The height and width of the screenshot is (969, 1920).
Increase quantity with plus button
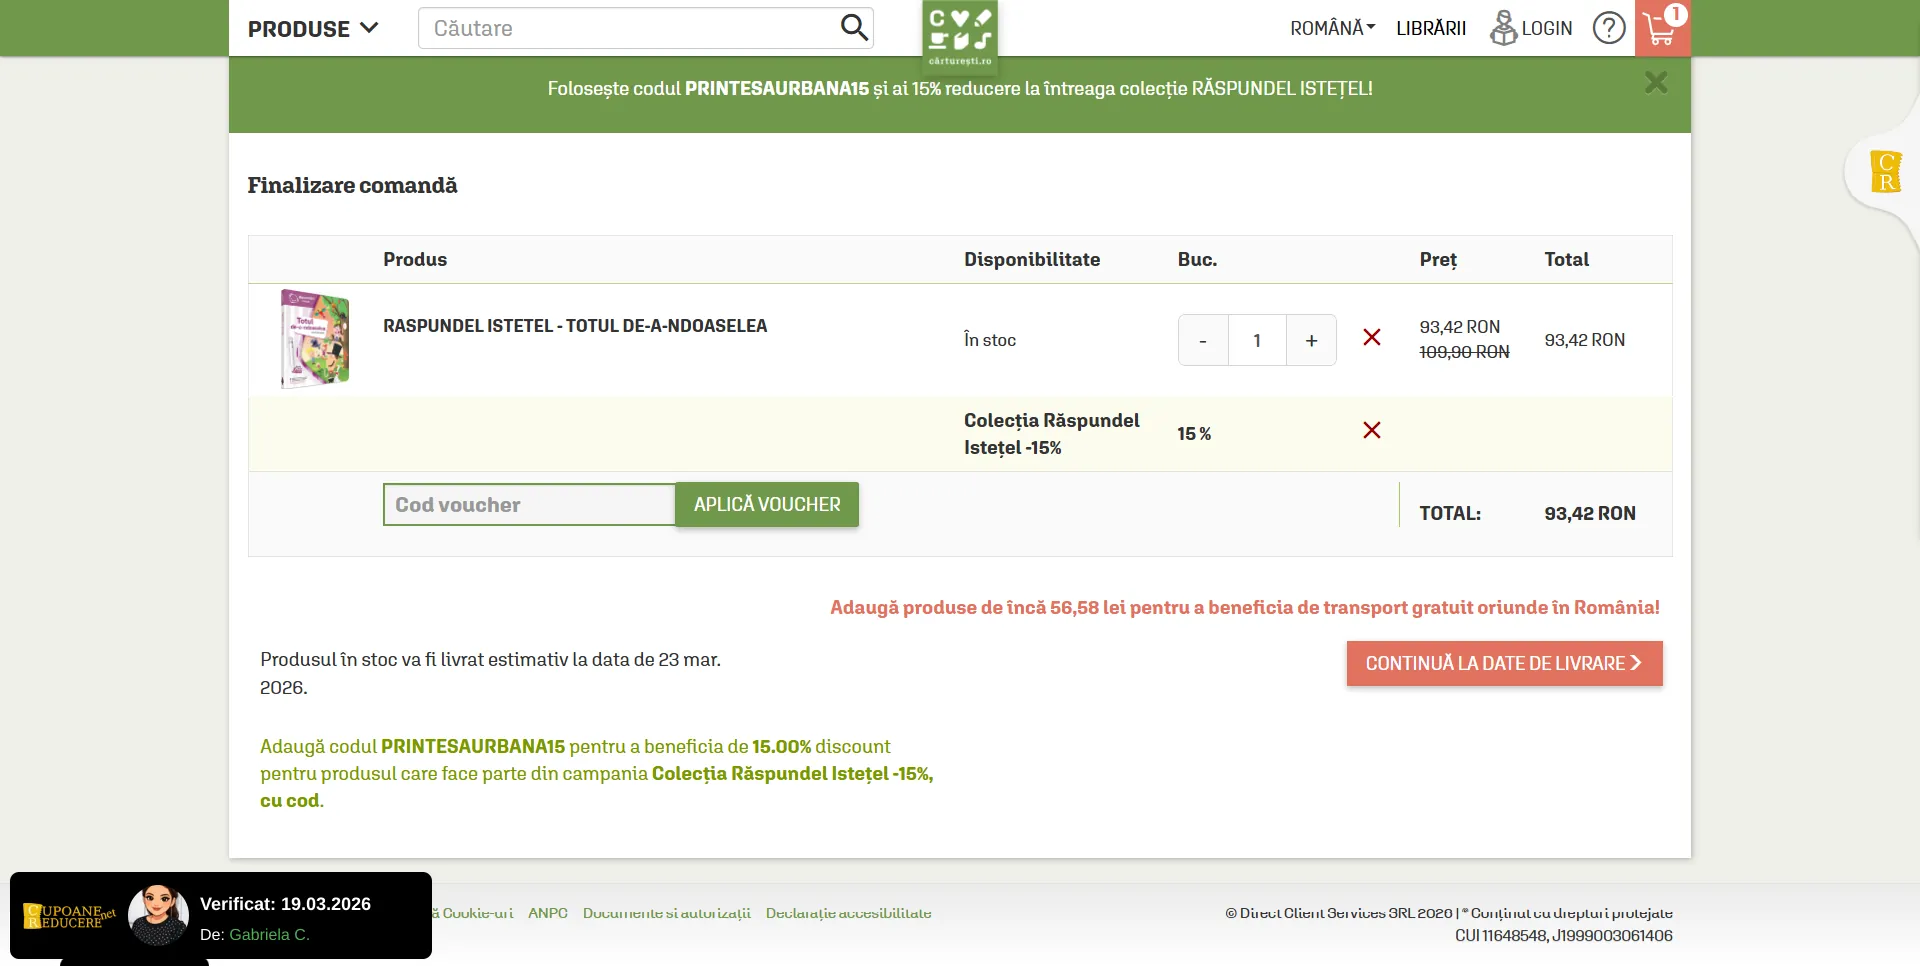click(1311, 341)
